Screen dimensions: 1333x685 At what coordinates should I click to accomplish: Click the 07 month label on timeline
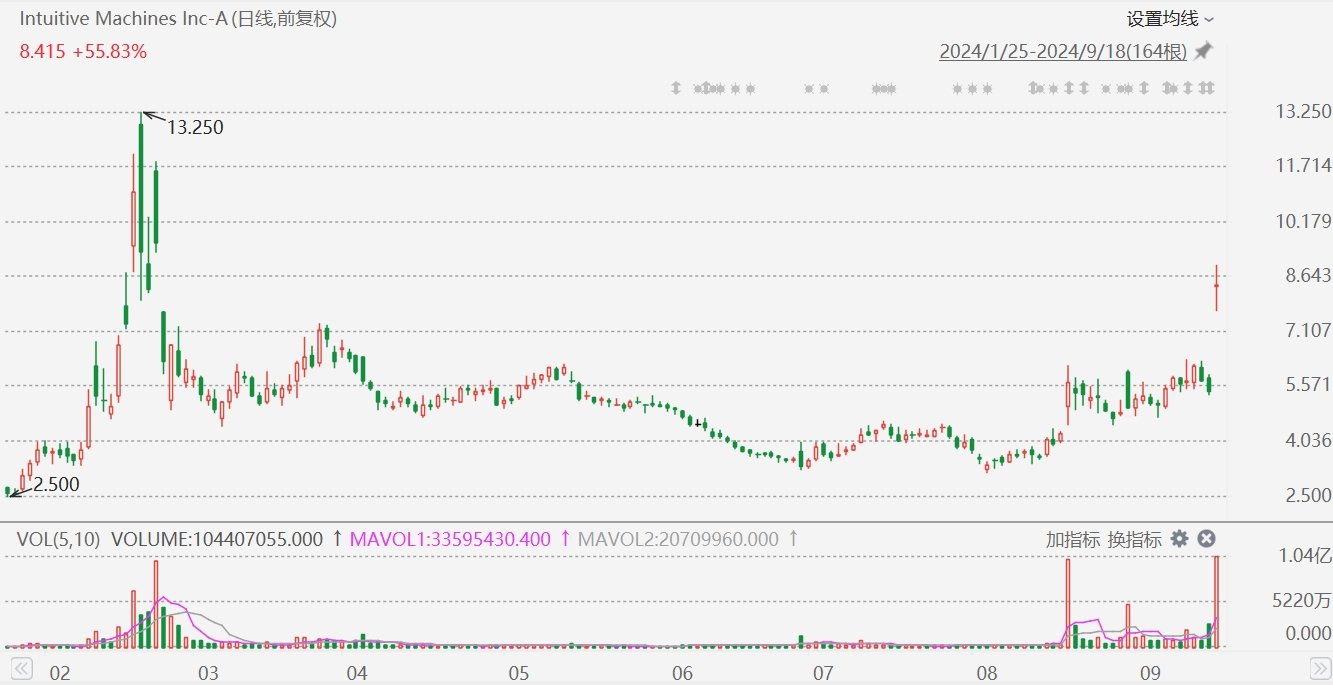(x=822, y=673)
